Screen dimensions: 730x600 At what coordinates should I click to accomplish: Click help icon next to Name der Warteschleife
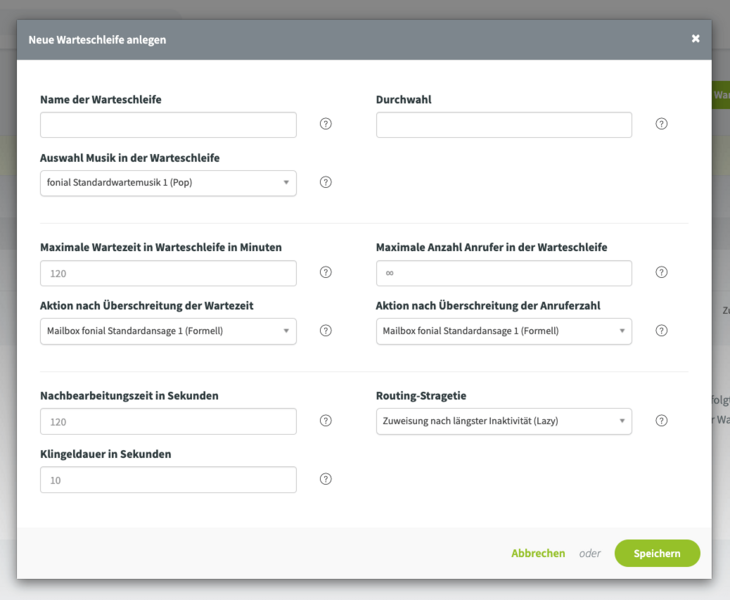click(325, 124)
